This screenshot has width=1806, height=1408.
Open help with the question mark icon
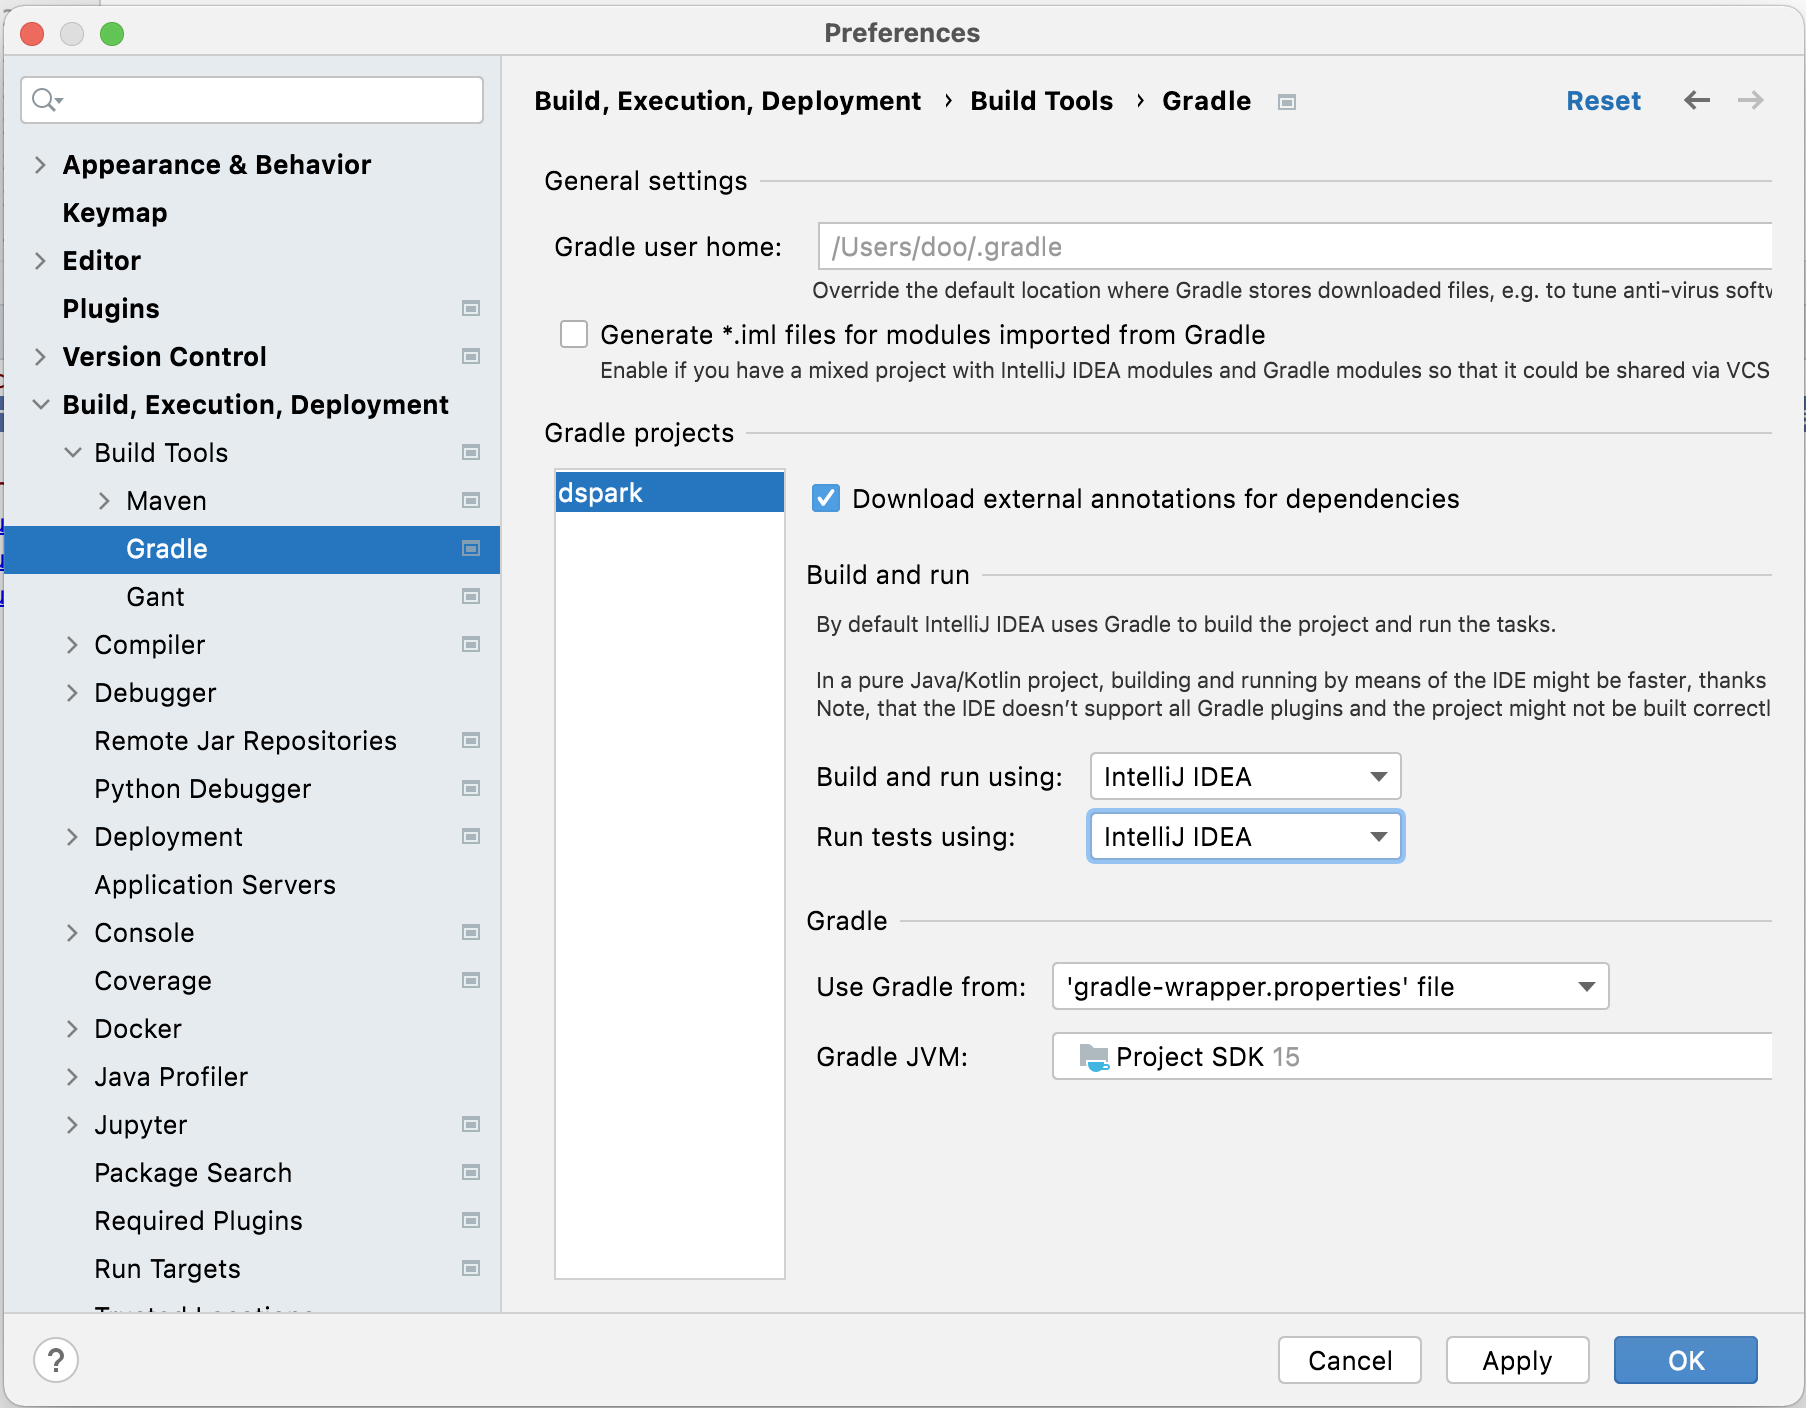click(x=56, y=1360)
